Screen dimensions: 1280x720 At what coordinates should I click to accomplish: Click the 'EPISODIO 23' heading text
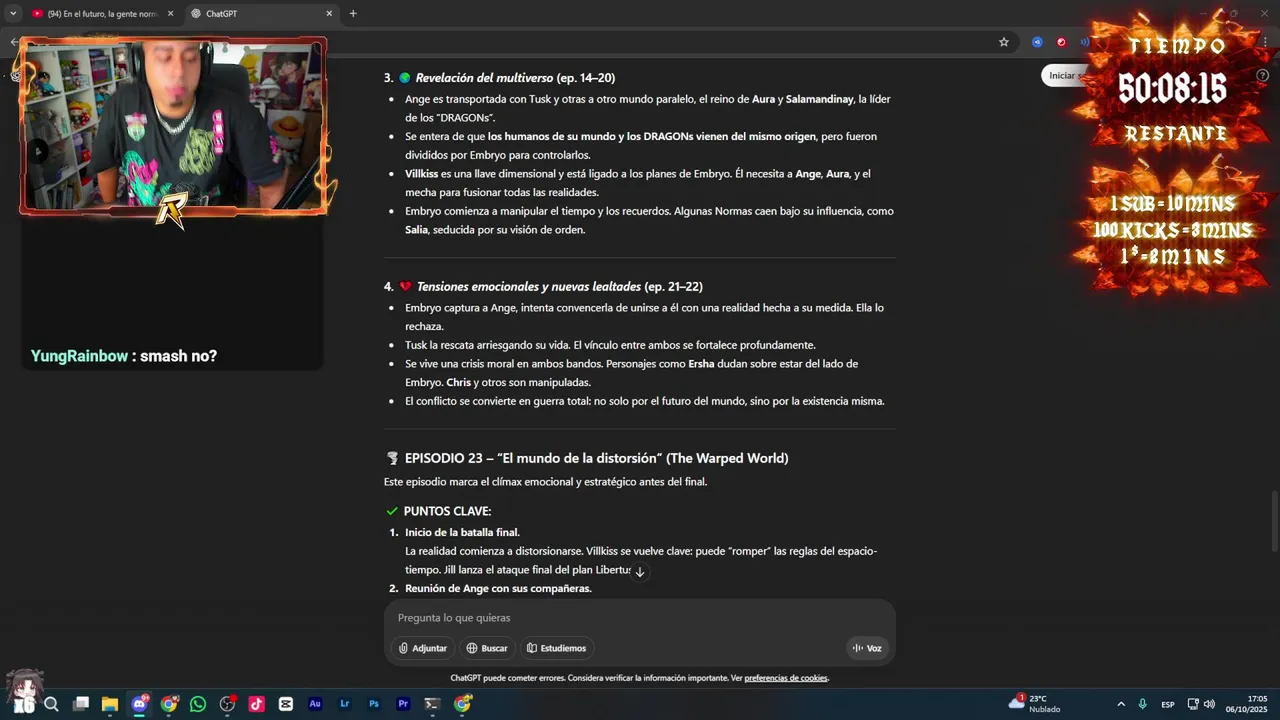tap(596, 458)
